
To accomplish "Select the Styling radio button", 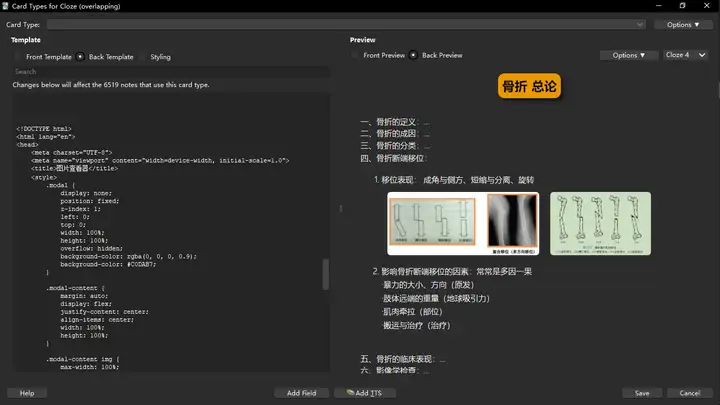I will (x=143, y=57).
